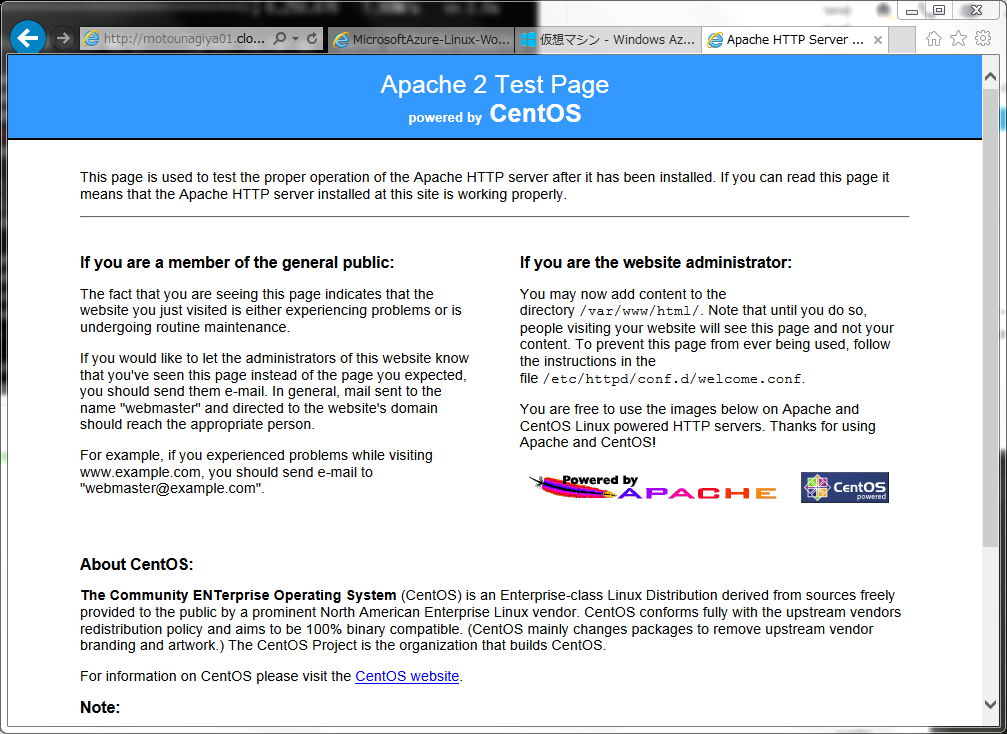Select the Apache HTTP Server tab
This screenshot has width=1007, height=734.
(x=794, y=39)
